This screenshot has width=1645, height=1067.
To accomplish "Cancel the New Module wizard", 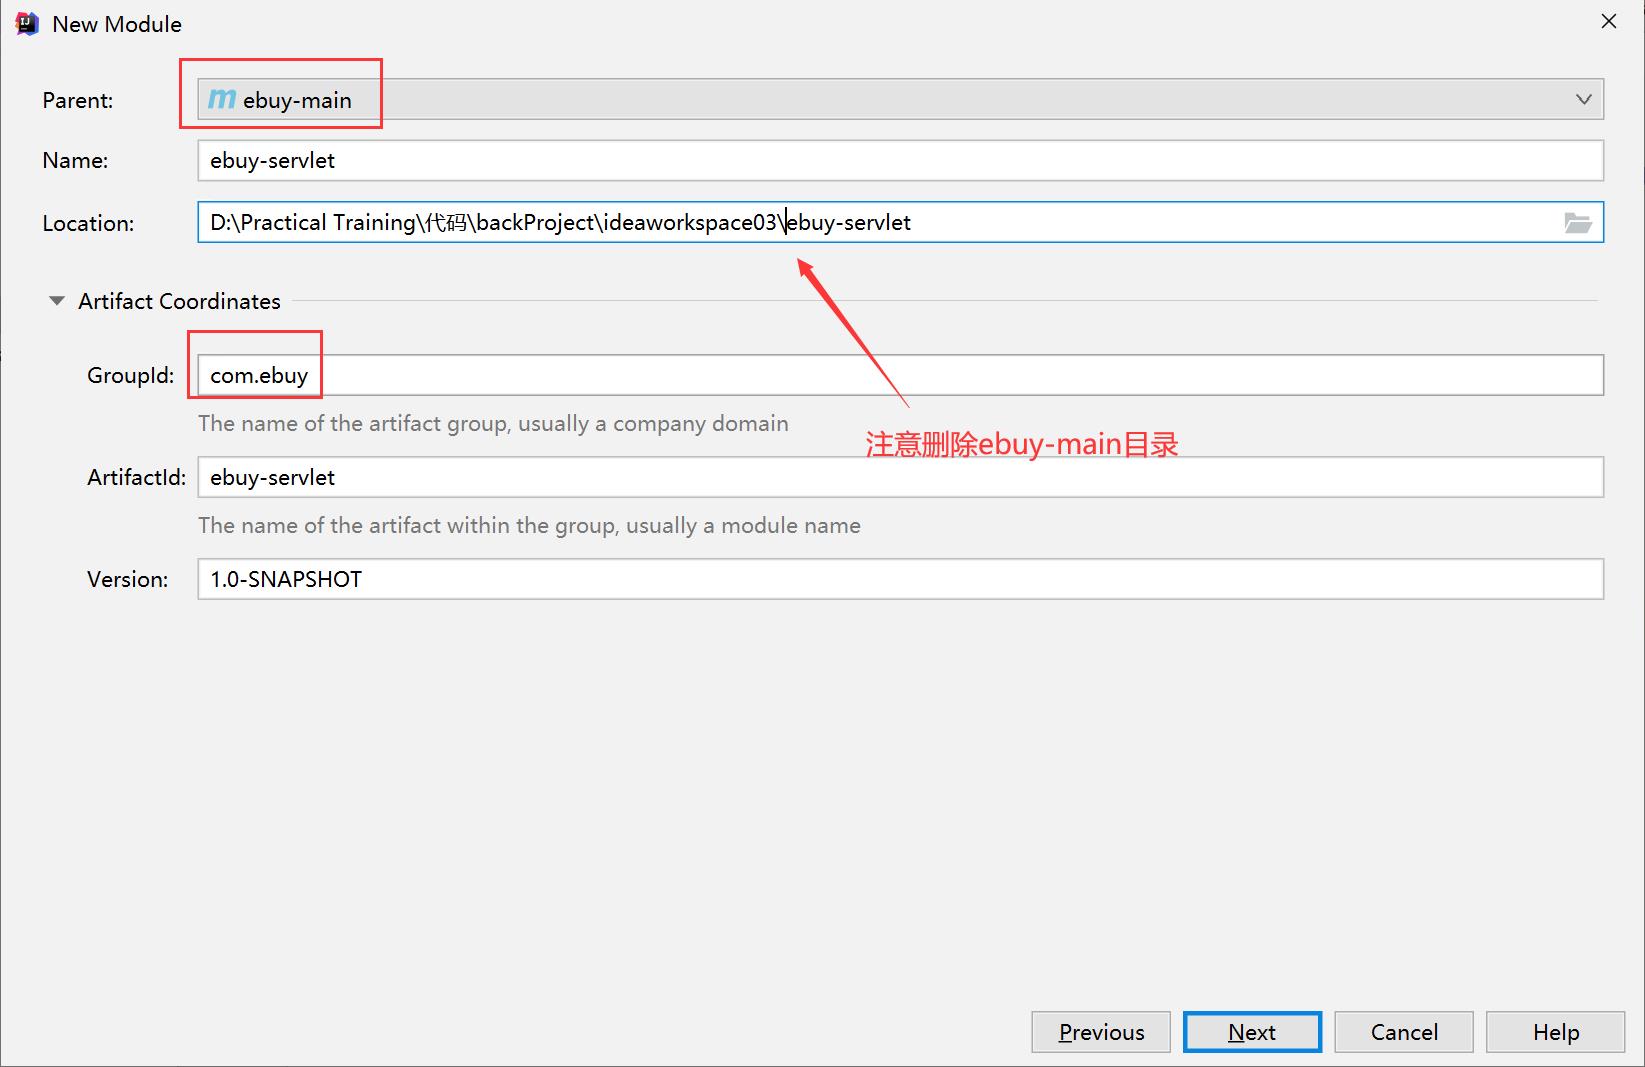I will click(1404, 1032).
